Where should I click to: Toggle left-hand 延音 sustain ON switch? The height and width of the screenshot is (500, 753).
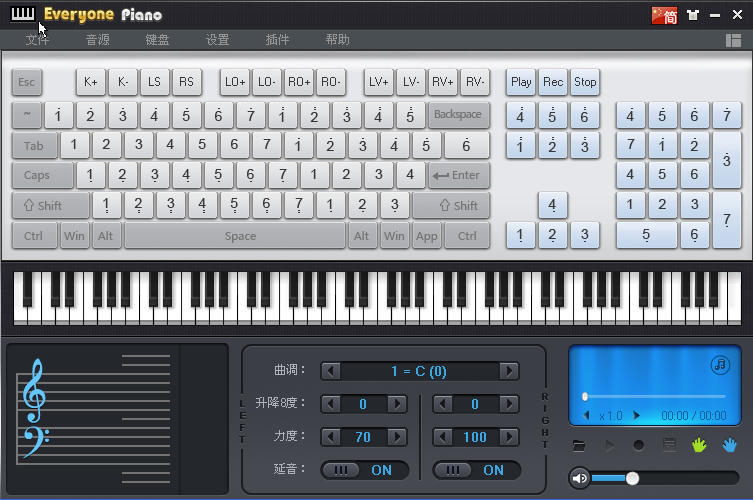coord(365,470)
